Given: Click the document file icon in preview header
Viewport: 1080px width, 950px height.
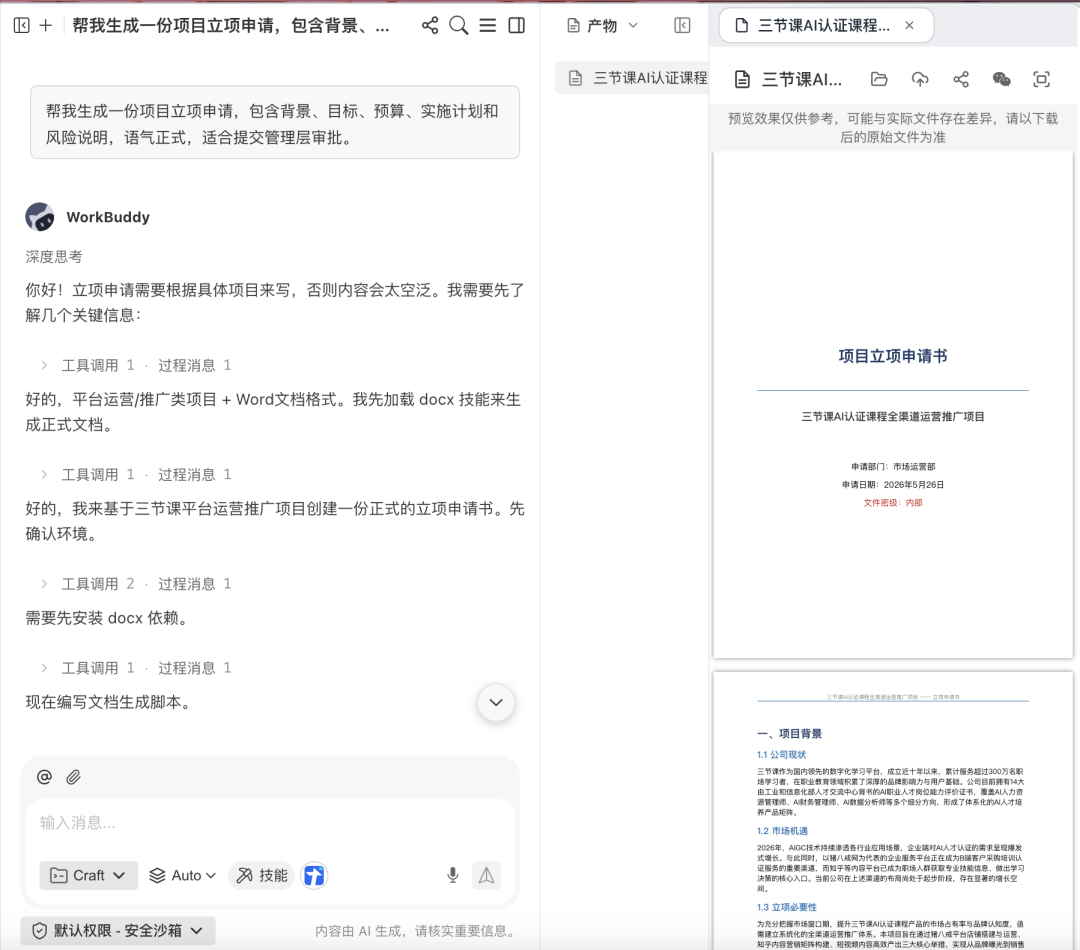Looking at the screenshot, I should tap(742, 79).
